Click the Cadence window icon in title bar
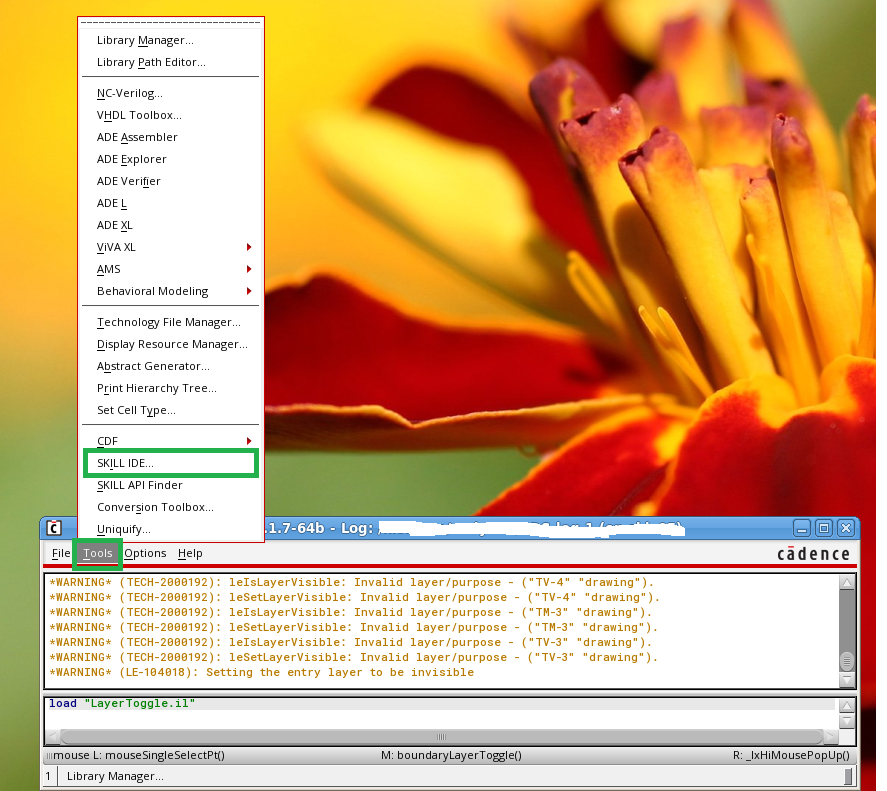Screen dimensions: 887x791 55,528
